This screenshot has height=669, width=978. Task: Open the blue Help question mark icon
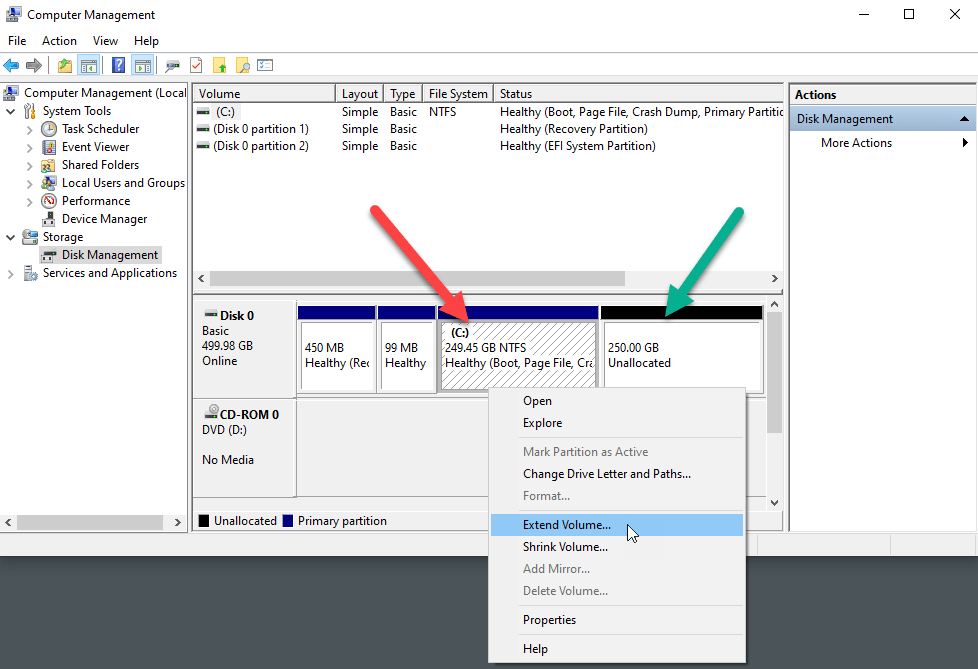[118, 66]
